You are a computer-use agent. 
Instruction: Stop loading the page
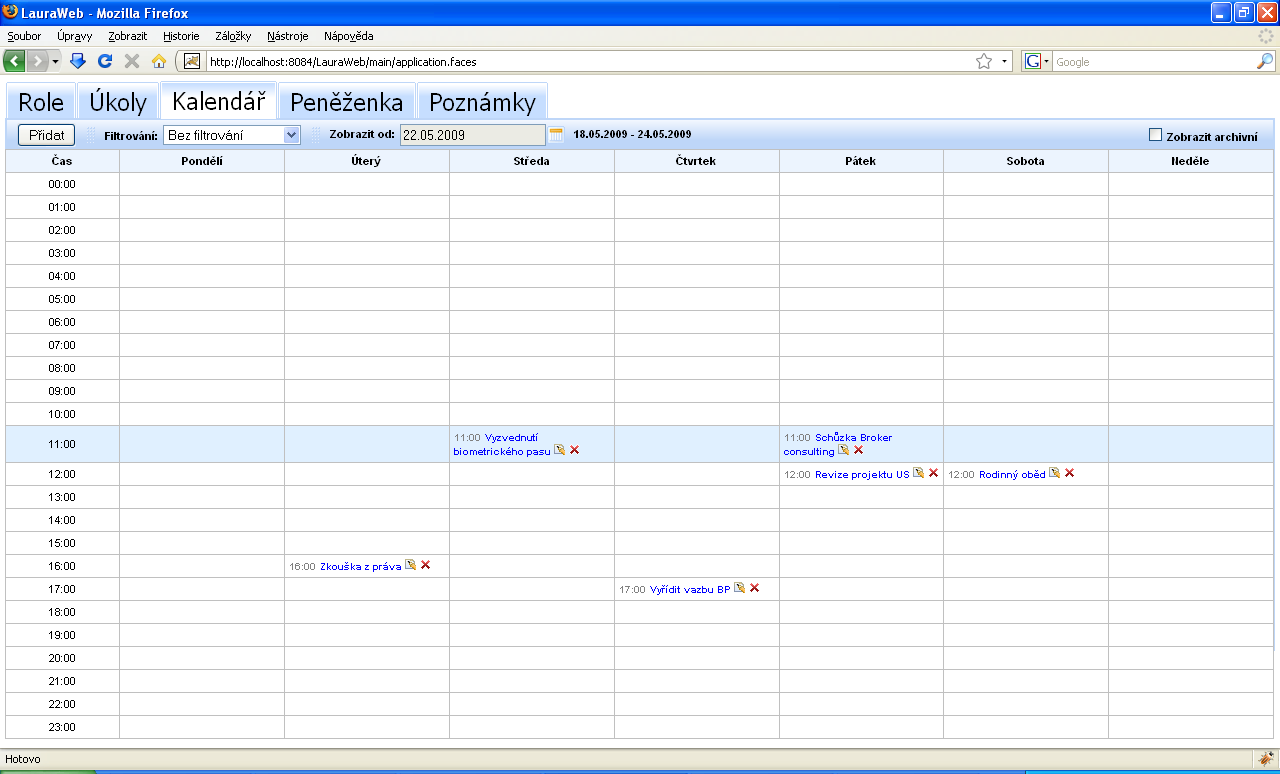click(132, 61)
